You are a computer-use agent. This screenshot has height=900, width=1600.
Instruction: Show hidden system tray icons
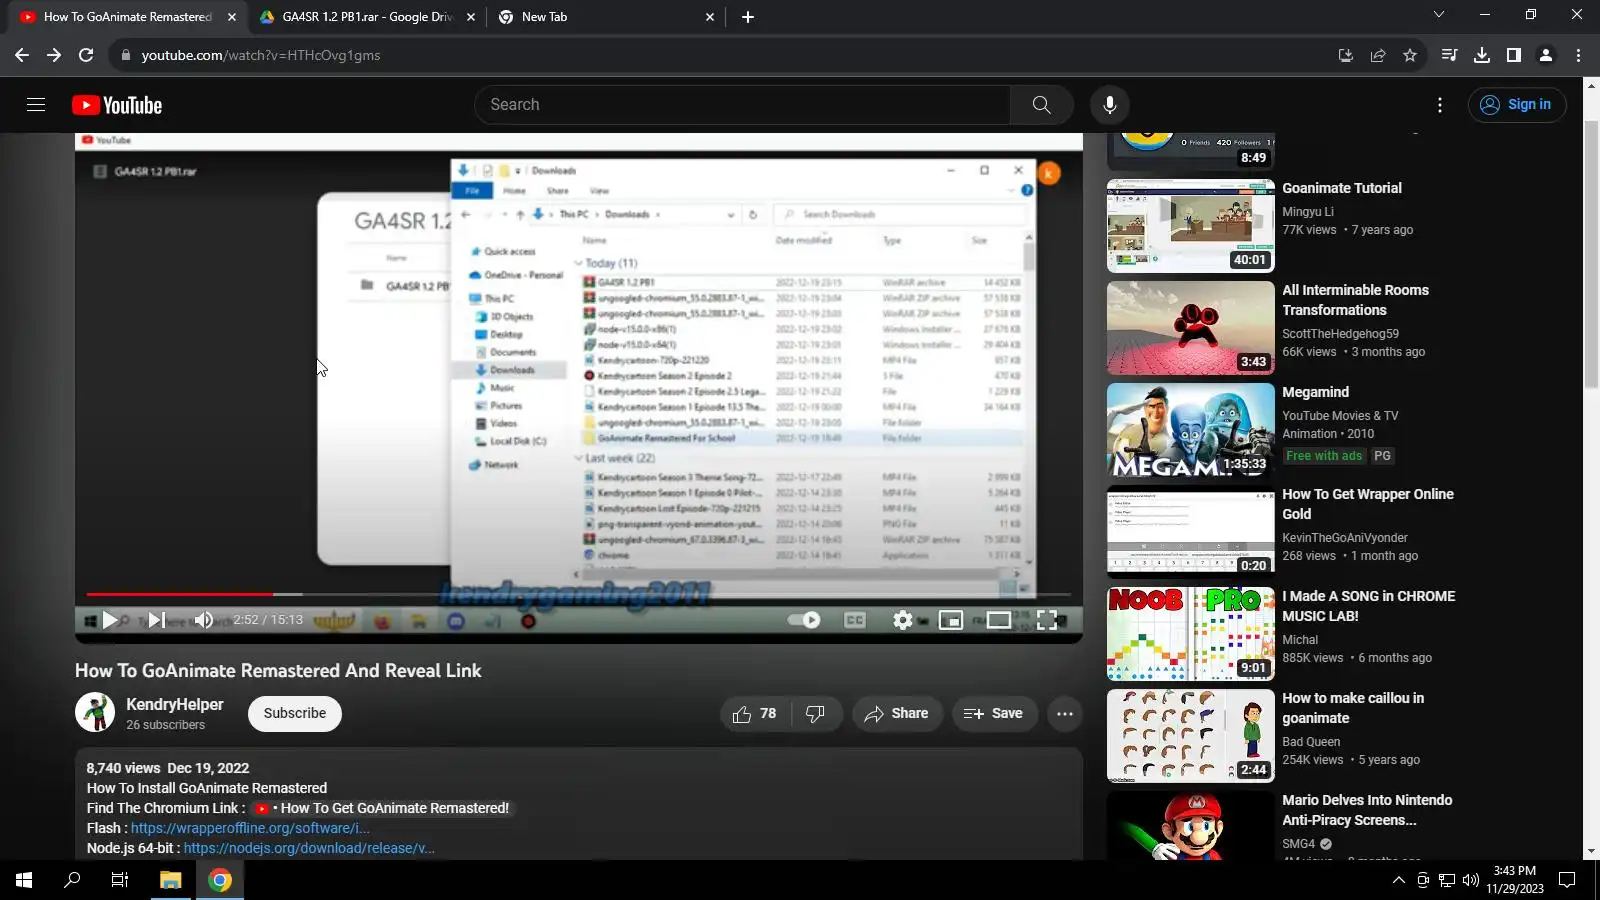click(1398, 880)
